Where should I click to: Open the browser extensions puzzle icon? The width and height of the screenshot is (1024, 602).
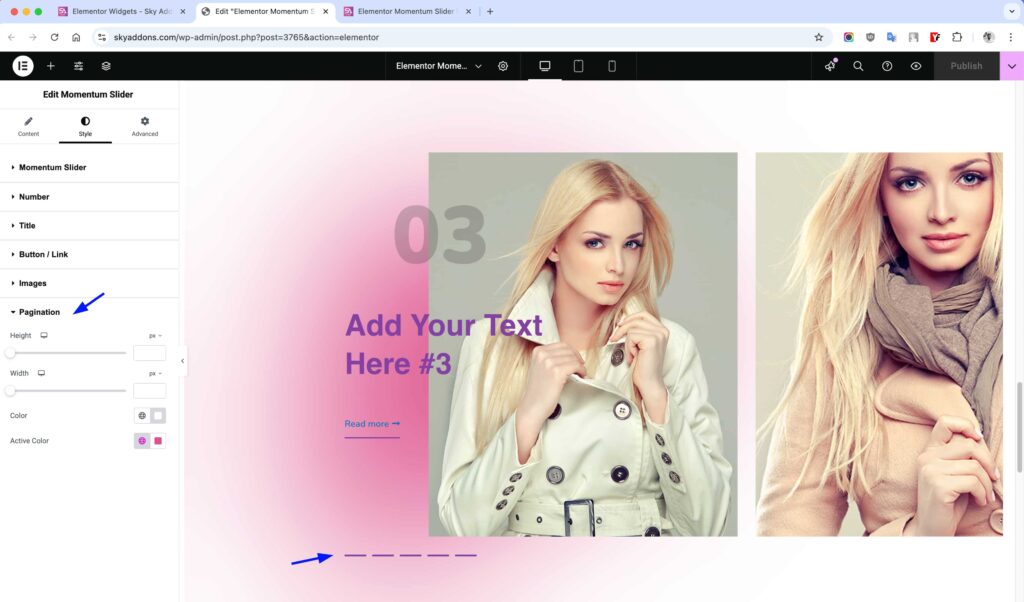coord(957,37)
